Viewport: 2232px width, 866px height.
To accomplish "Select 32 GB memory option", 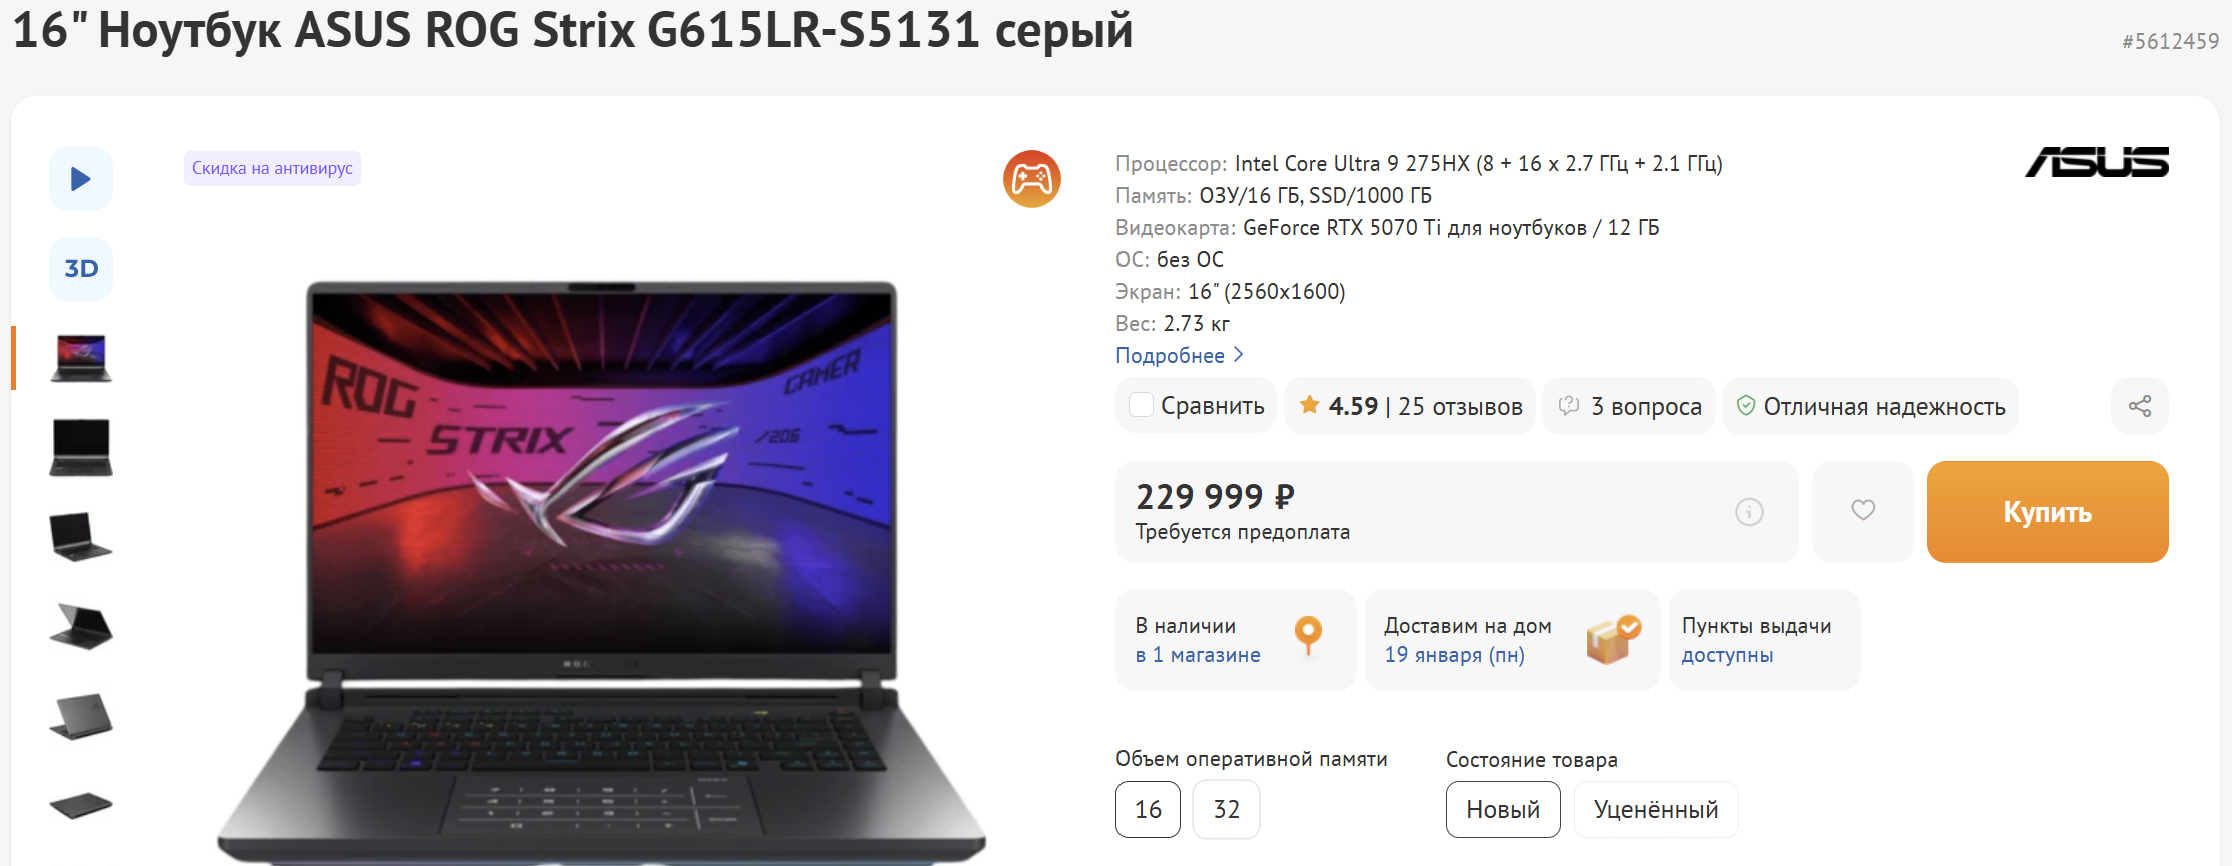I will [x=1226, y=809].
